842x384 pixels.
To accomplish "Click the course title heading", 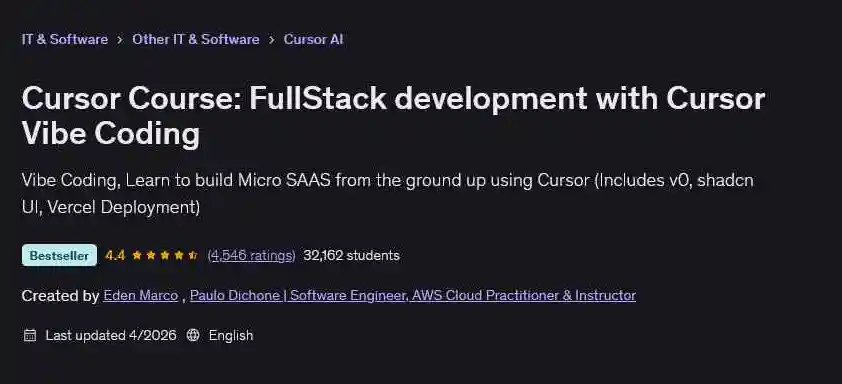I will tap(393, 115).
